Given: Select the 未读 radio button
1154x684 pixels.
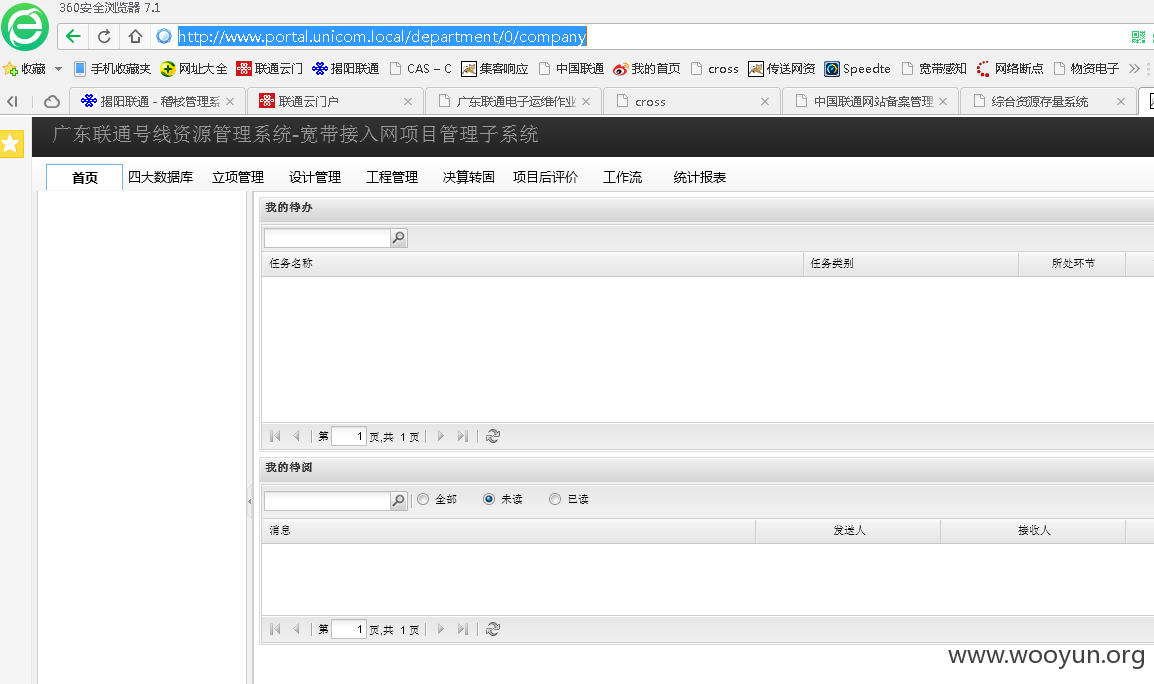Looking at the screenshot, I should point(489,499).
